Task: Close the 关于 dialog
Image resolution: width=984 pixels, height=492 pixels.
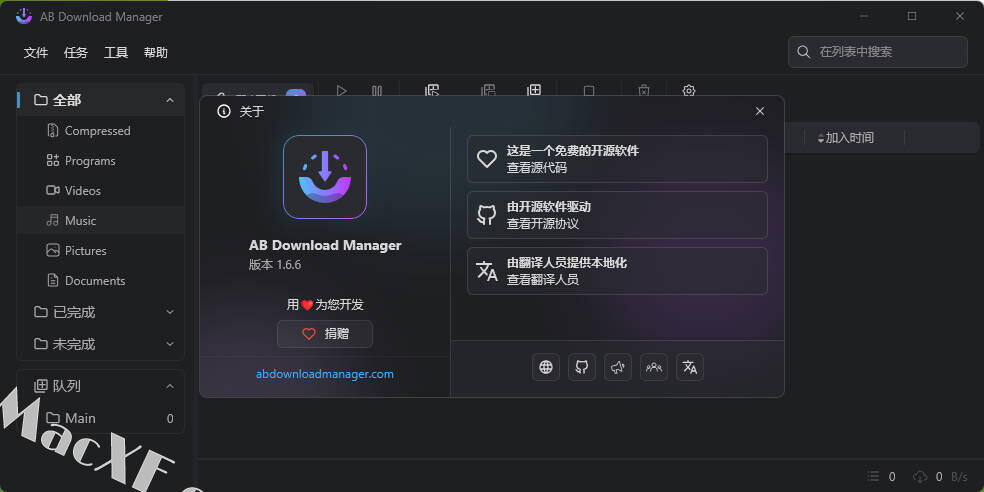Action: 760,111
